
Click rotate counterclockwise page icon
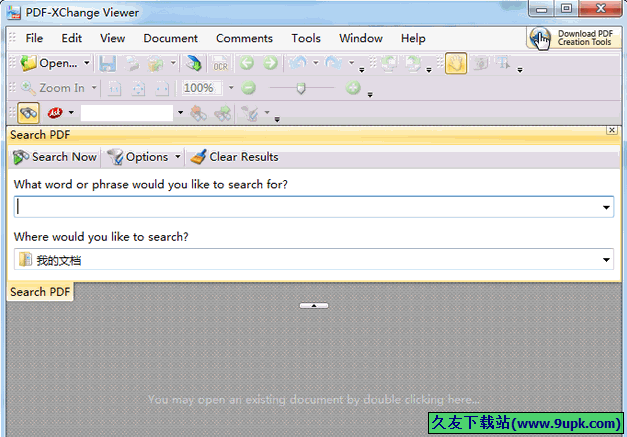[x=389, y=63]
